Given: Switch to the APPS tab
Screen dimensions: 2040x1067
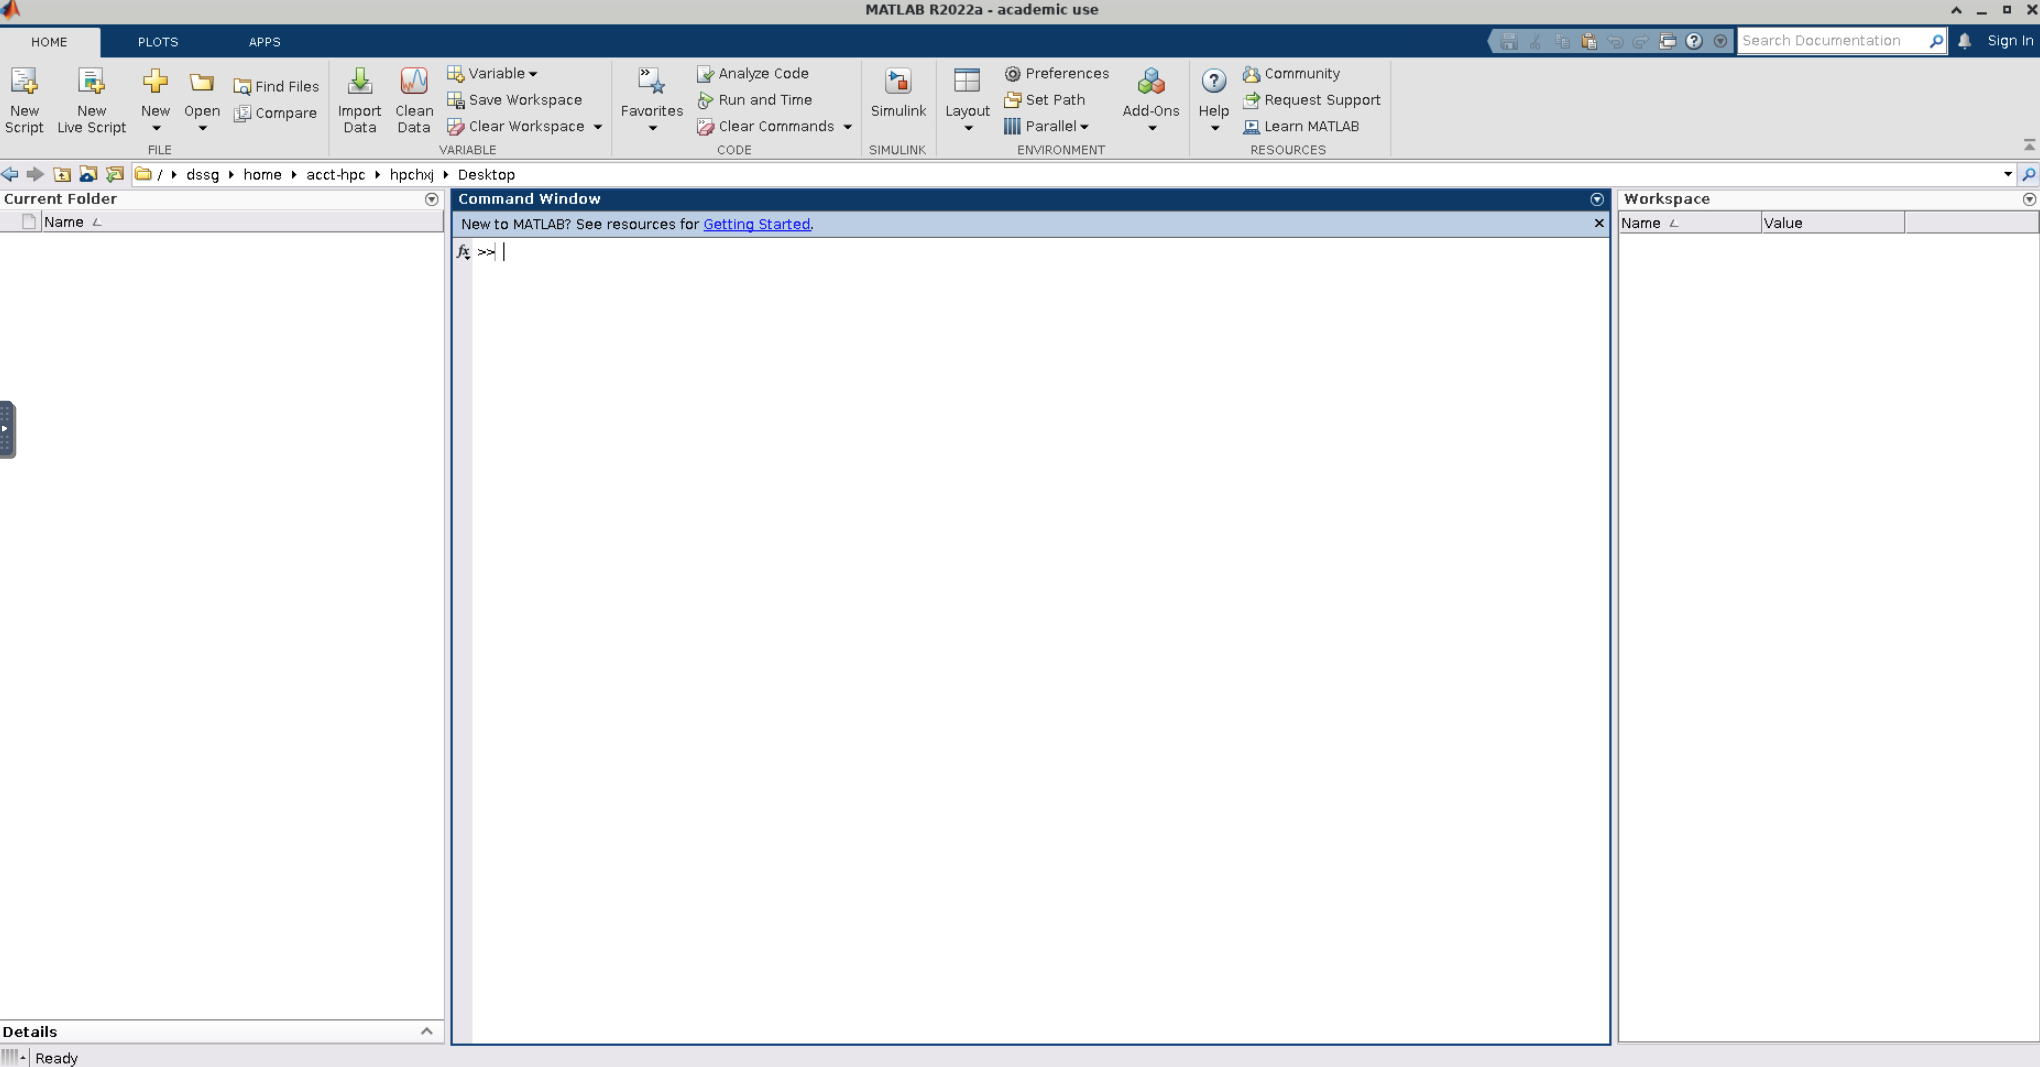Looking at the screenshot, I should coord(265,42).
